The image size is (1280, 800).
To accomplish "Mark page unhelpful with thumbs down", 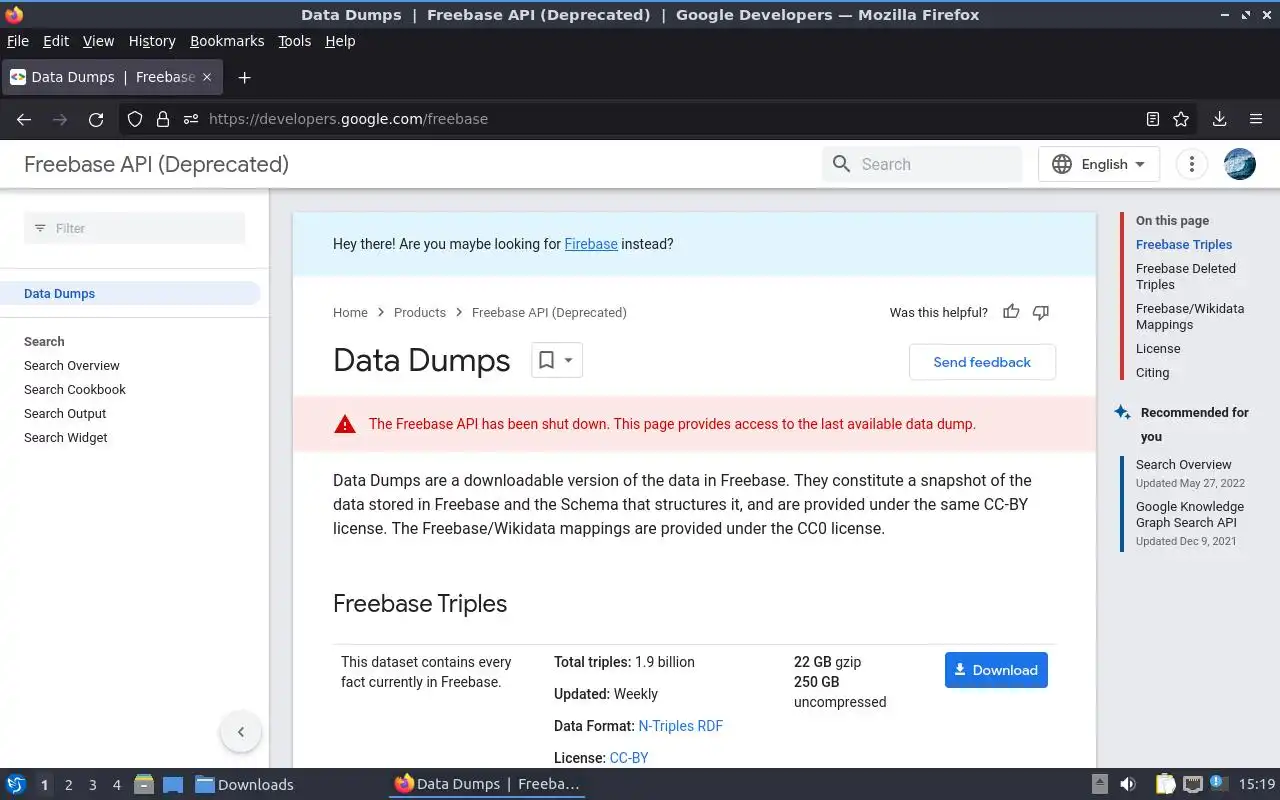I will pyautogui.click(x=1041, y=312).
